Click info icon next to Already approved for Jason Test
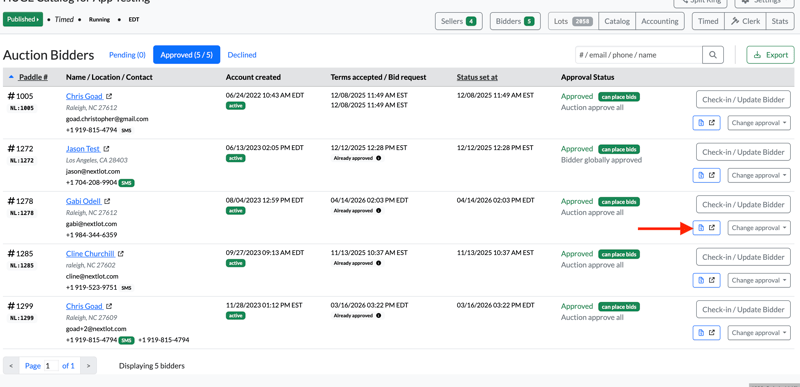800x387 pixels. pyautogui.click(x=379, y=158)
